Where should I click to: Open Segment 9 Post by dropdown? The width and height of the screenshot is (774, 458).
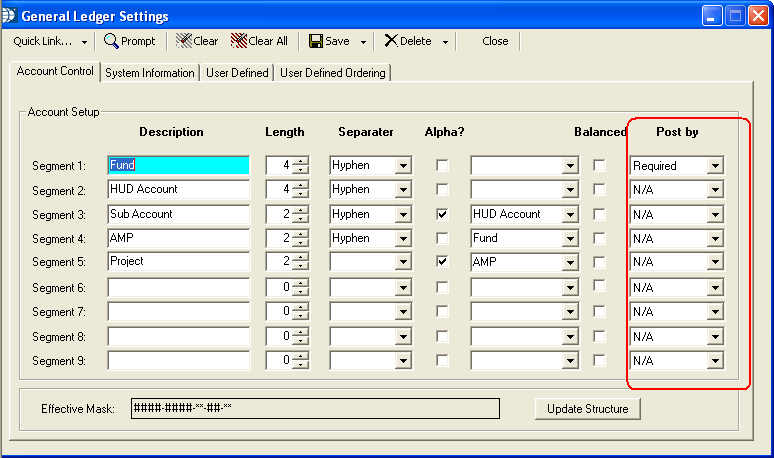click(715, 361)
